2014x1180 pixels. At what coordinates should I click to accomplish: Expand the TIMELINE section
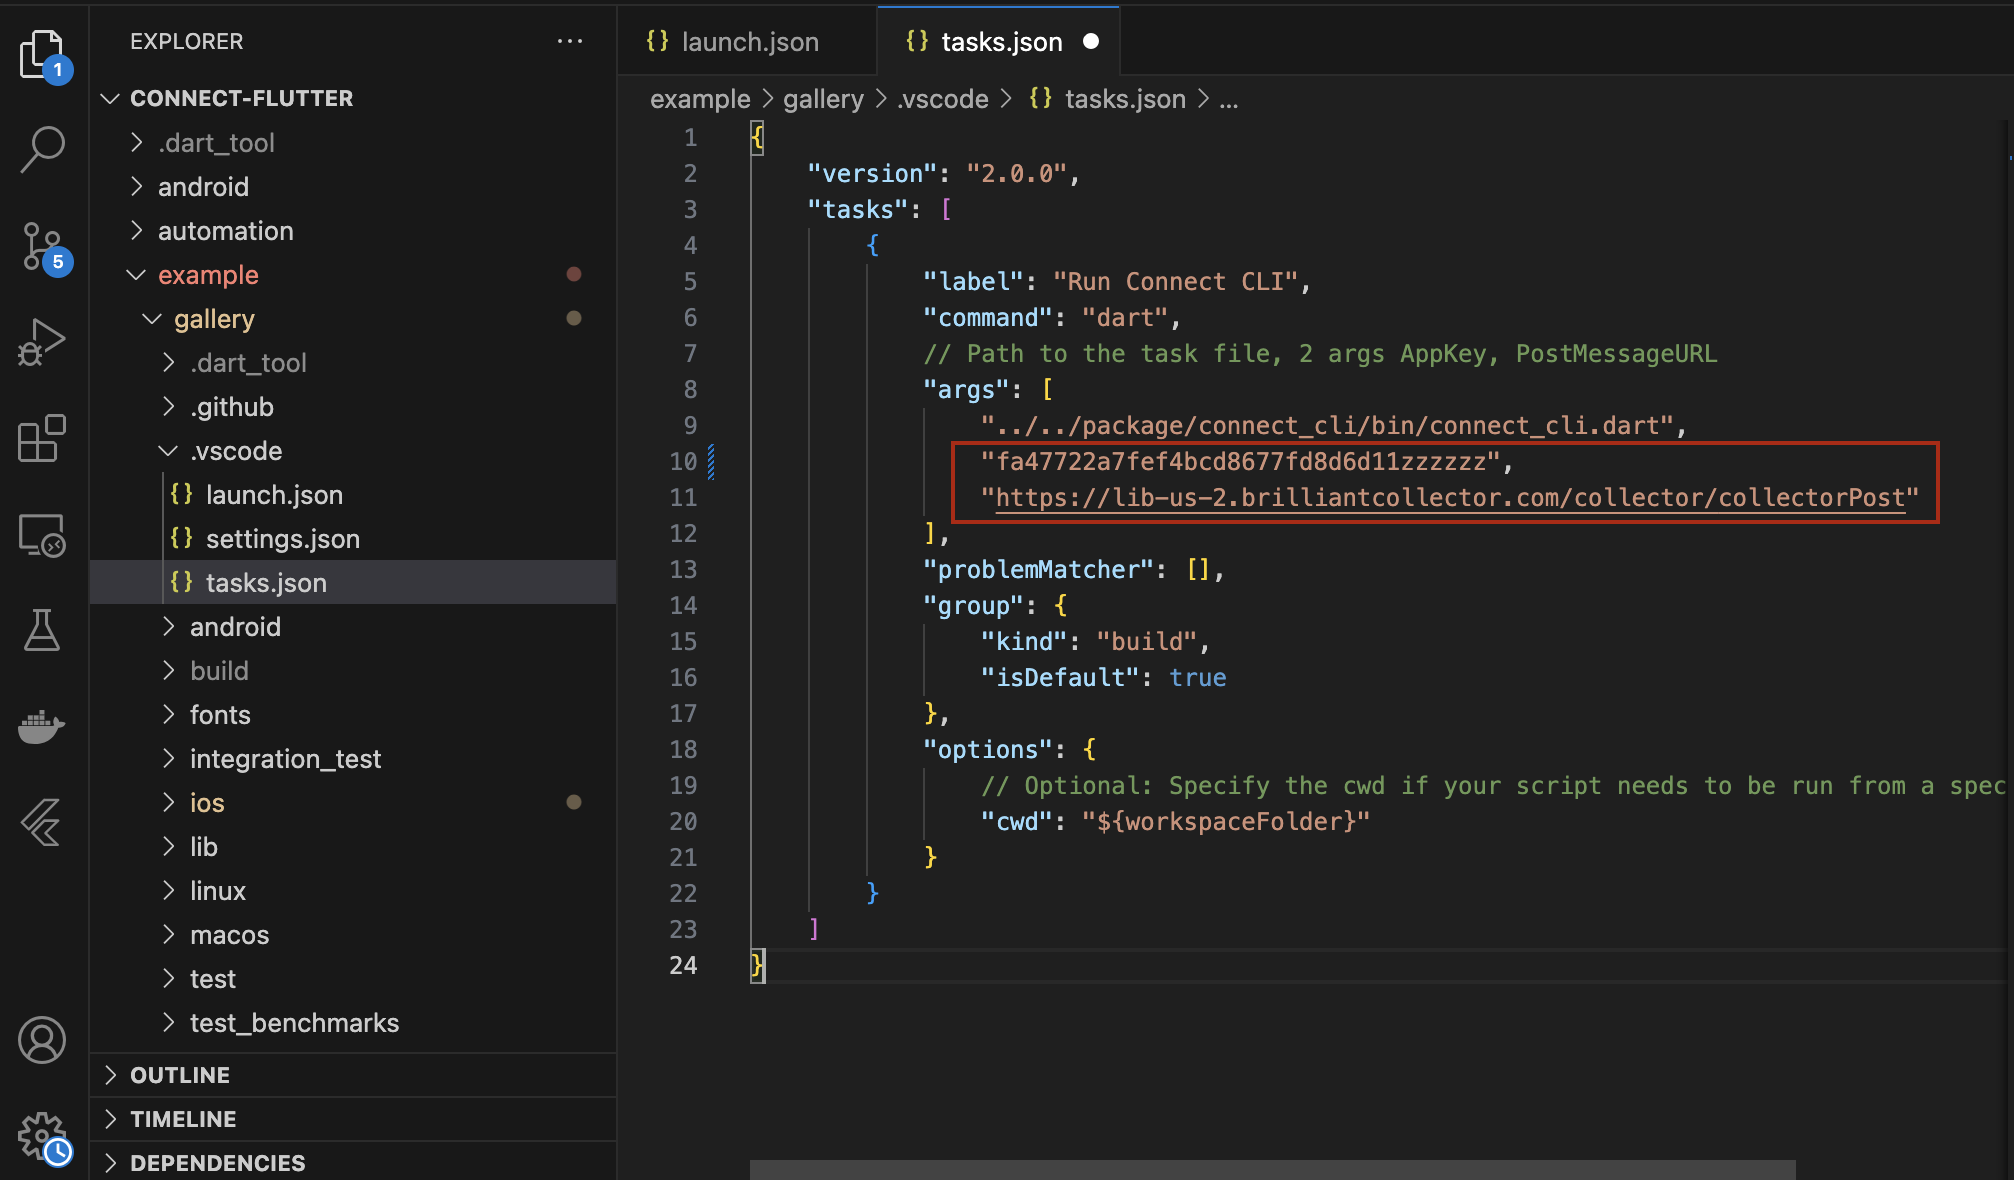(x=353, y=1119)
